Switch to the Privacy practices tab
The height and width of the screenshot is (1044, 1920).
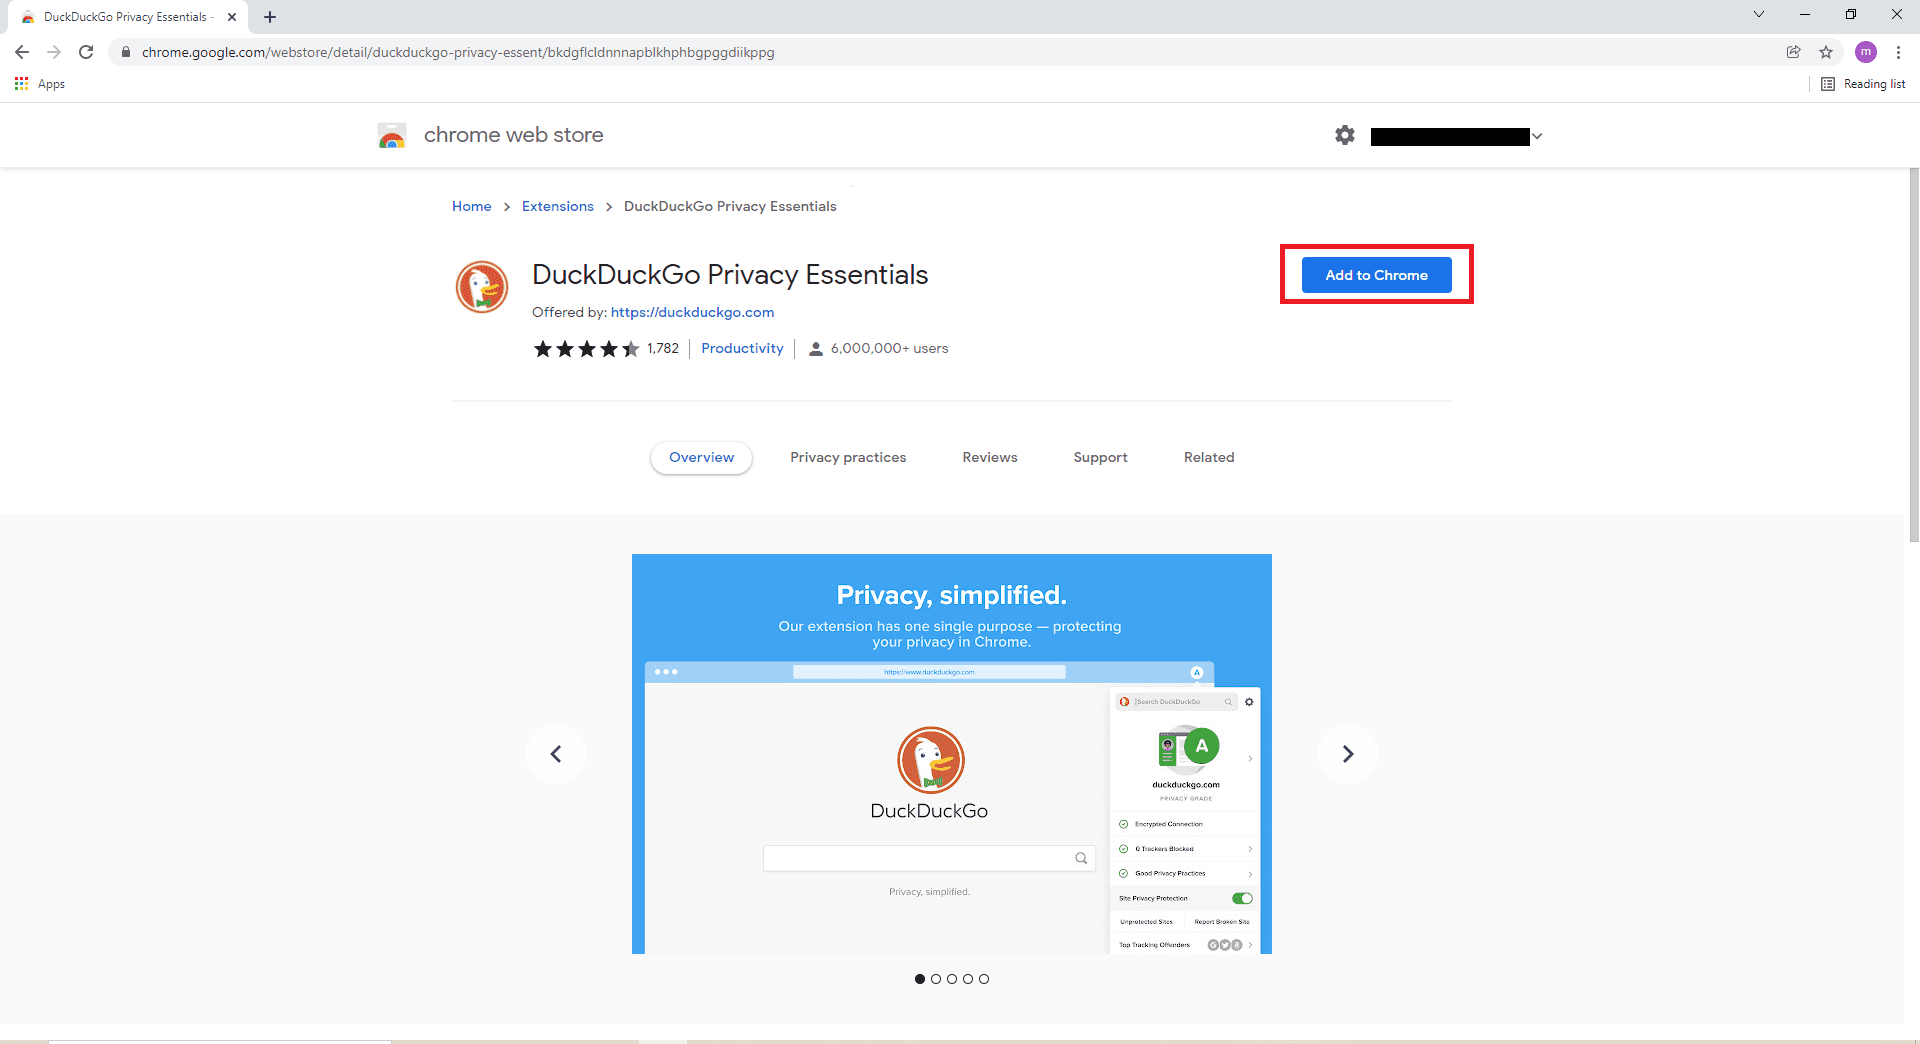(848, 457)
